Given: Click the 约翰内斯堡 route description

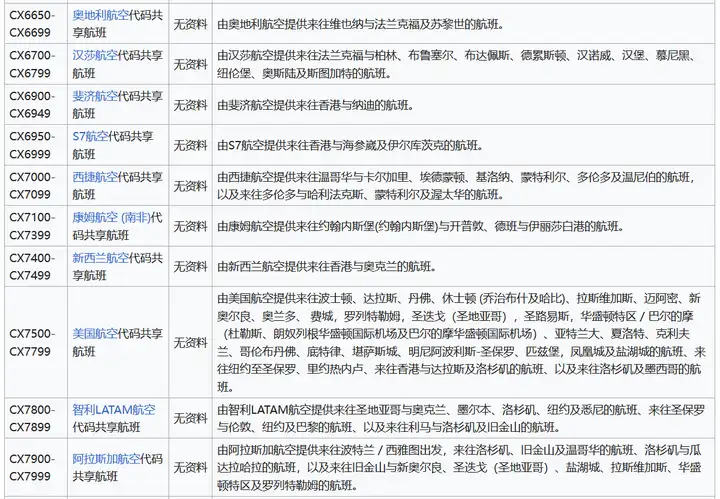Looking at the screenshot, I should pyautogui.click(x=421, y=226).
